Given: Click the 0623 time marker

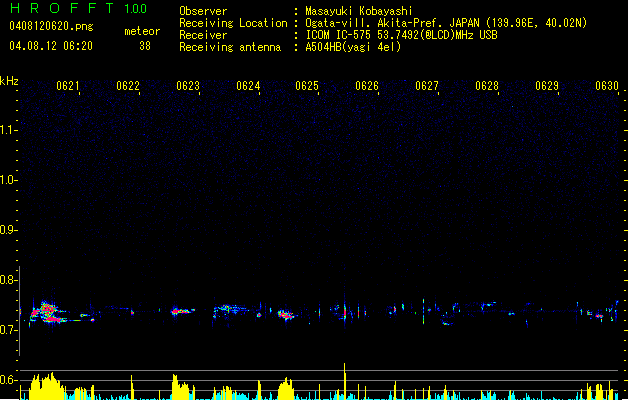Looking at the screenshot, I should click(188, 86).
